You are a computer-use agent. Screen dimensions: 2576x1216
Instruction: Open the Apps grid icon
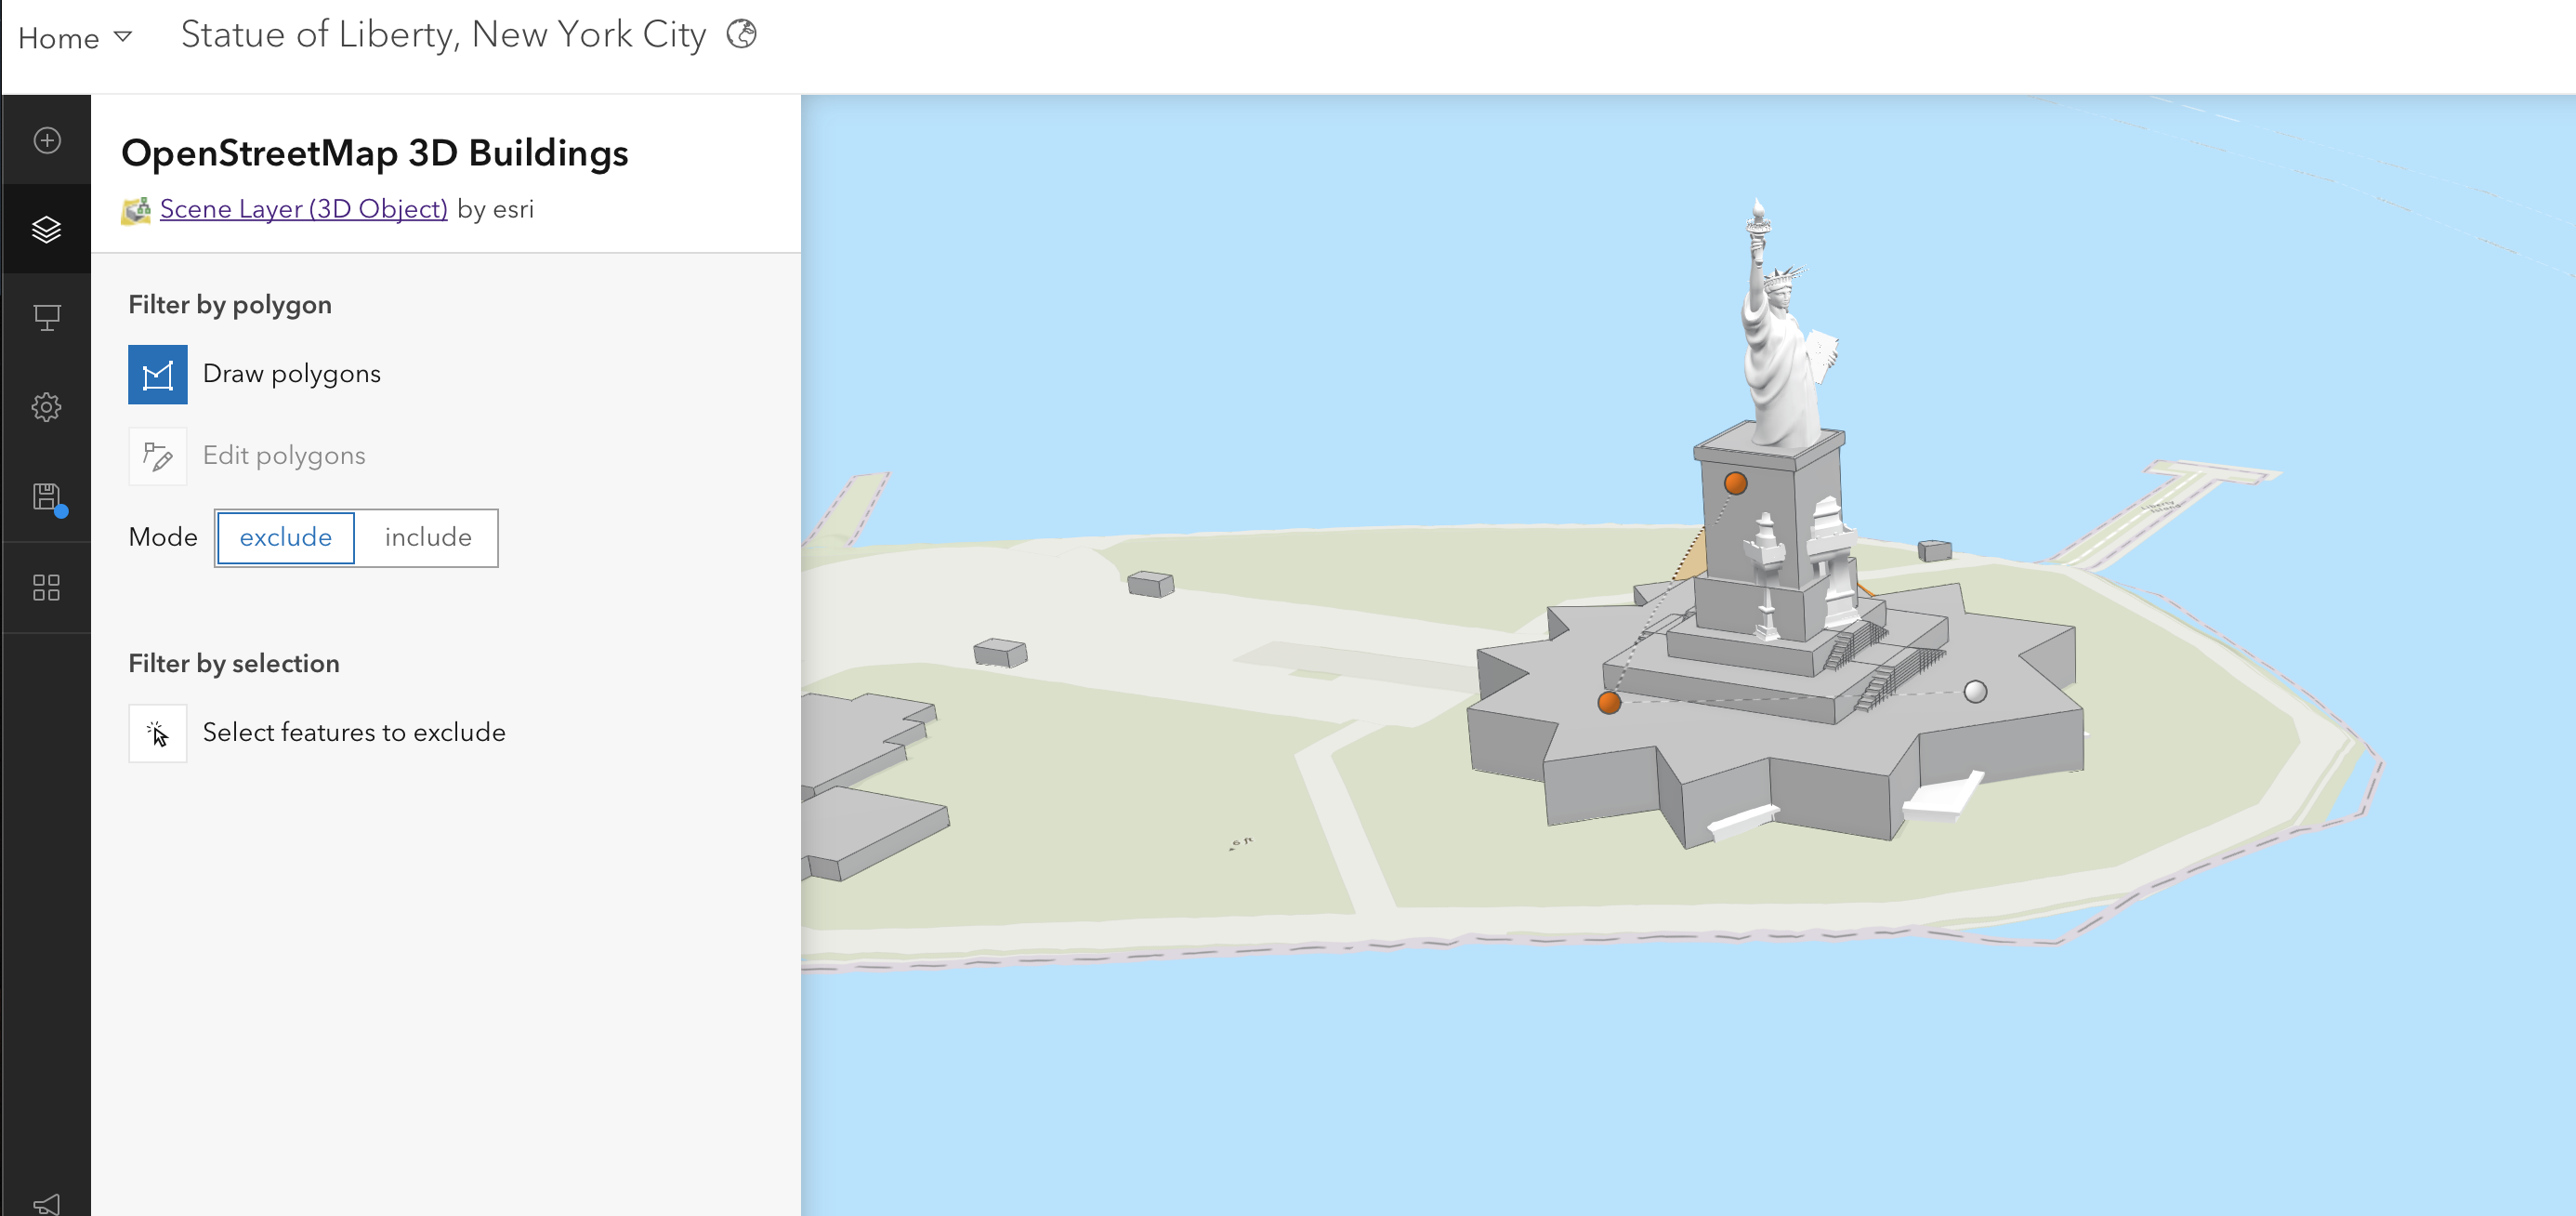[x=47, y=587]
